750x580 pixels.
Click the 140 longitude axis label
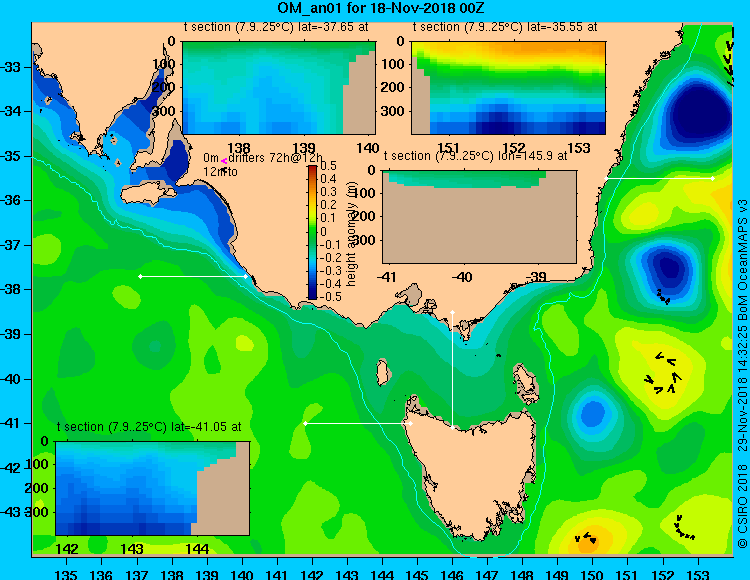(242, 573)
